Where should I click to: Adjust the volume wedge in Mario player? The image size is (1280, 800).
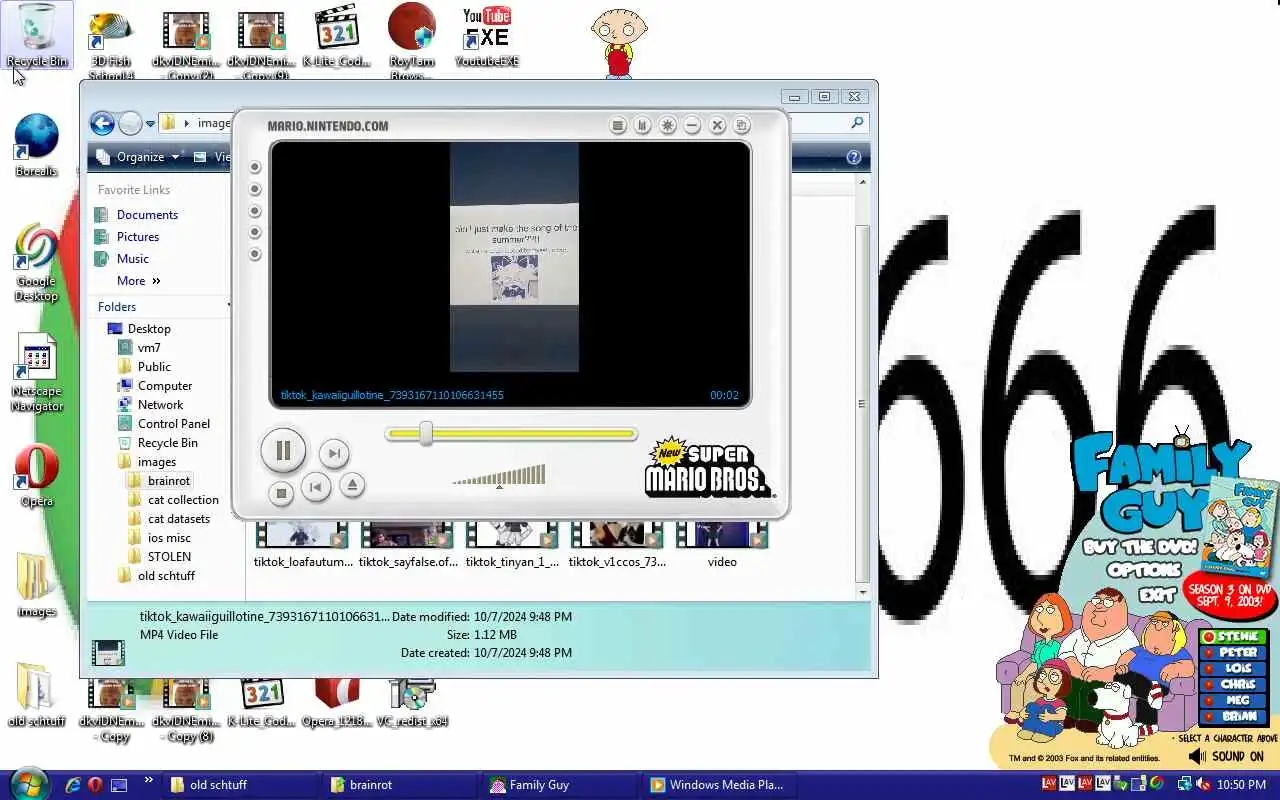coord(499,474)
